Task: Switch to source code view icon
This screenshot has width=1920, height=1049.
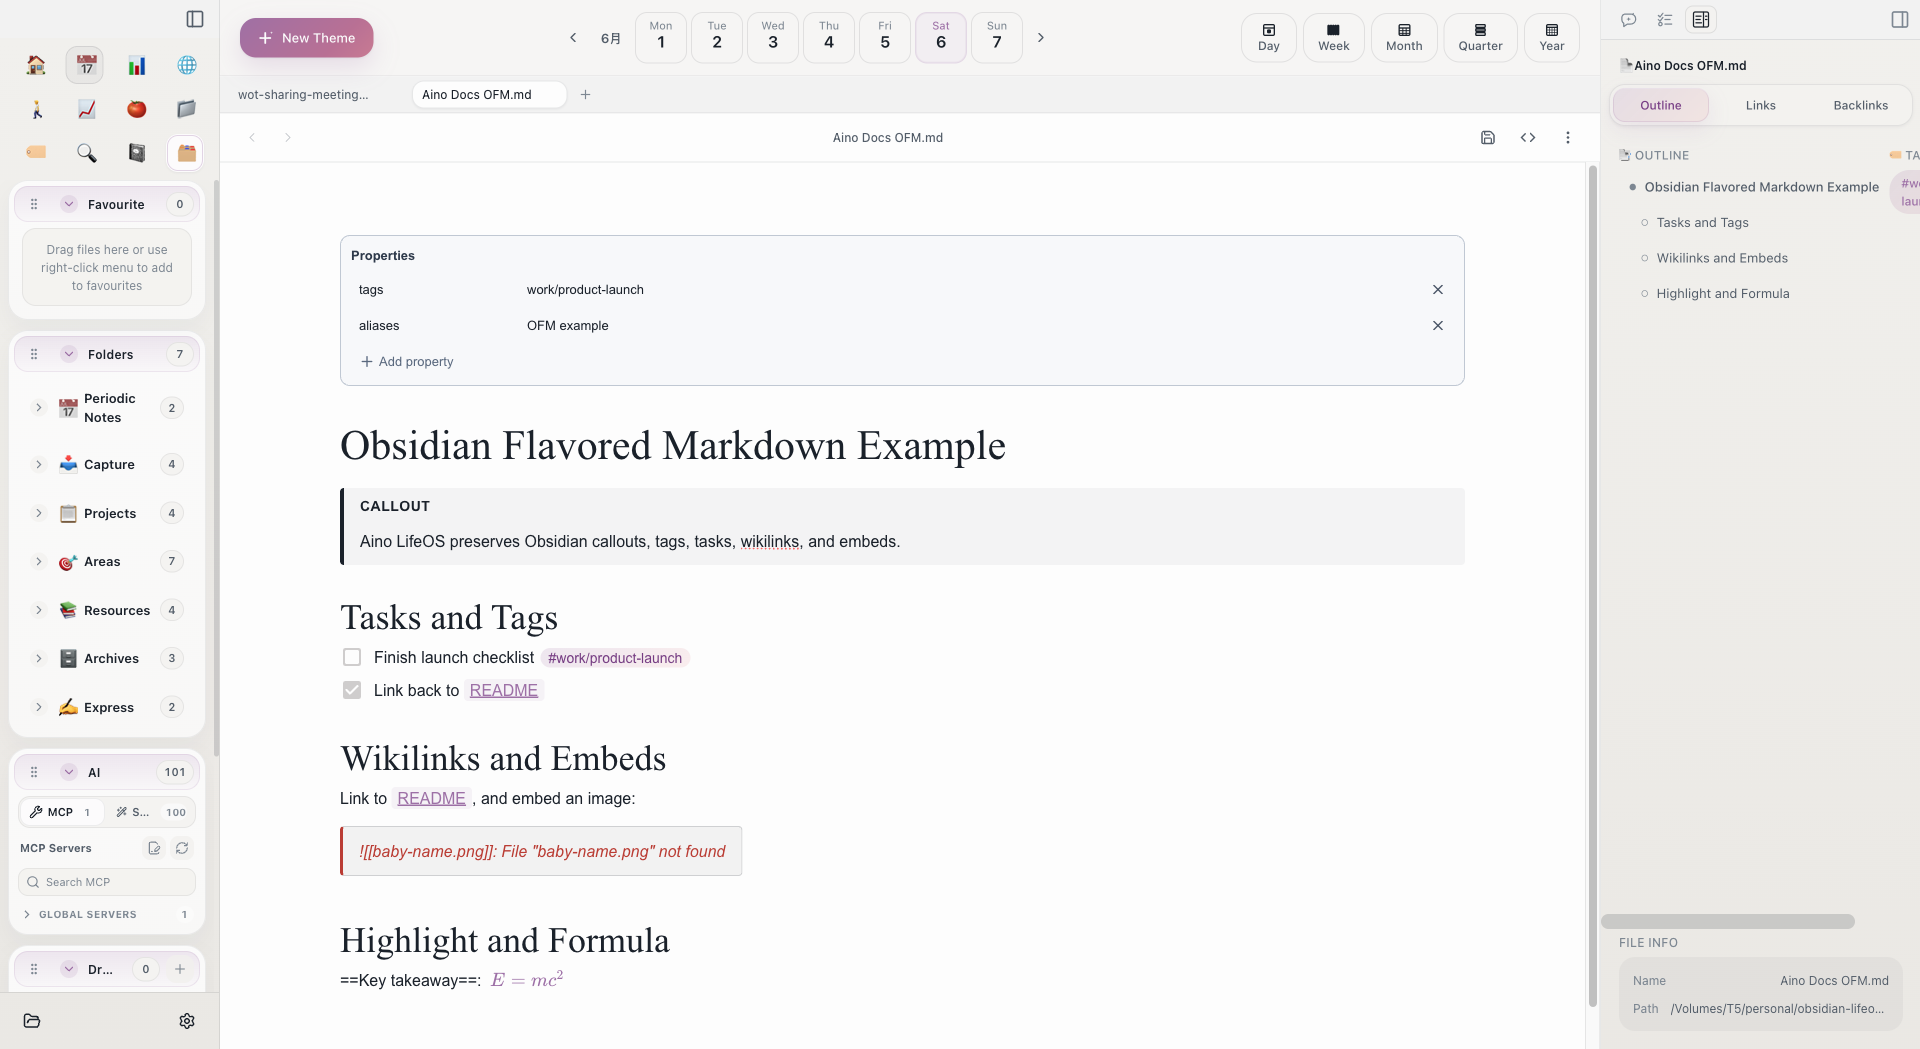Action: click(1528, 137)
